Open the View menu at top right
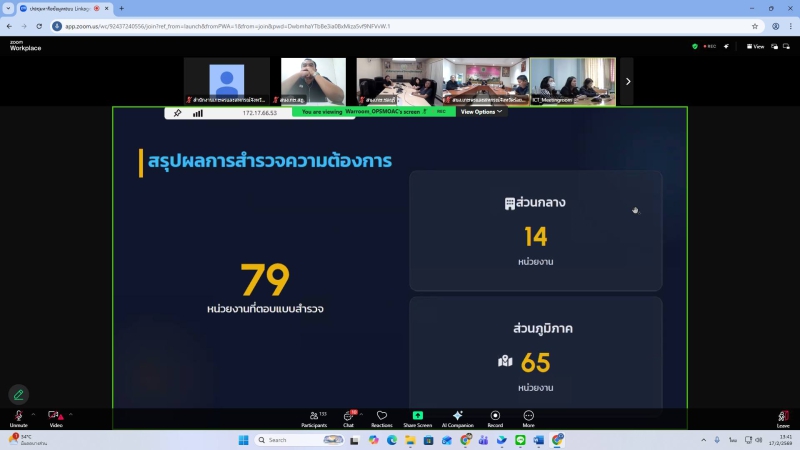Viewport: 800px width, 450px height. [x=757, y=46]
